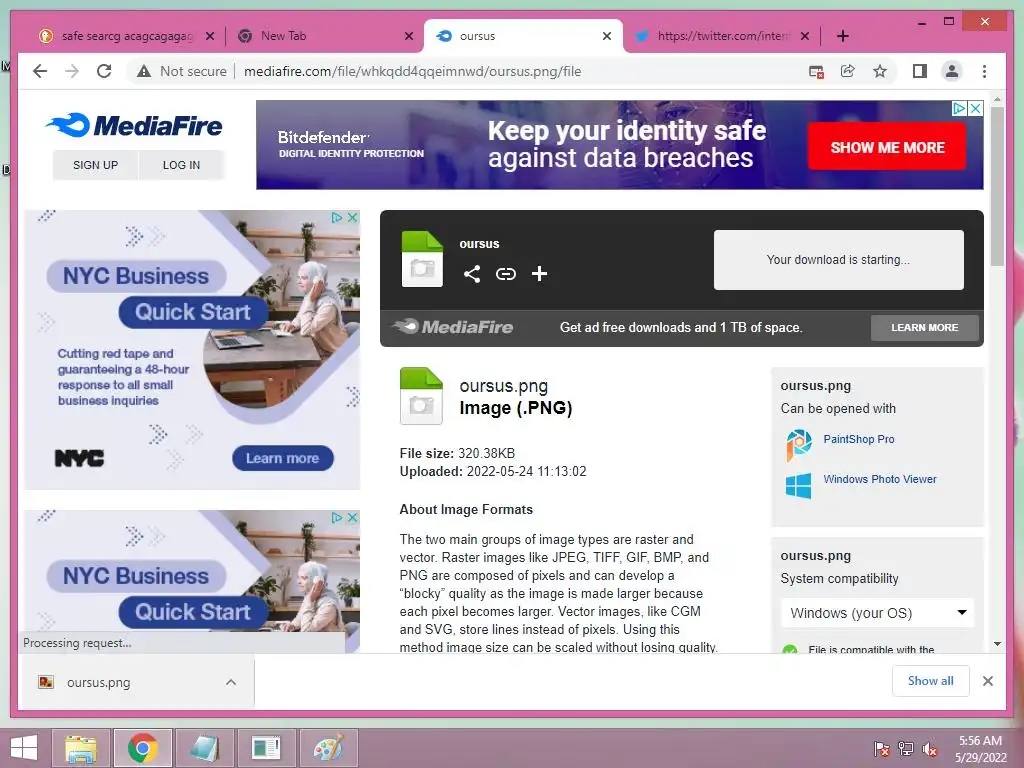
Task: Click the page vertical scrollbar thumb
Action: (x=997, y=186)
